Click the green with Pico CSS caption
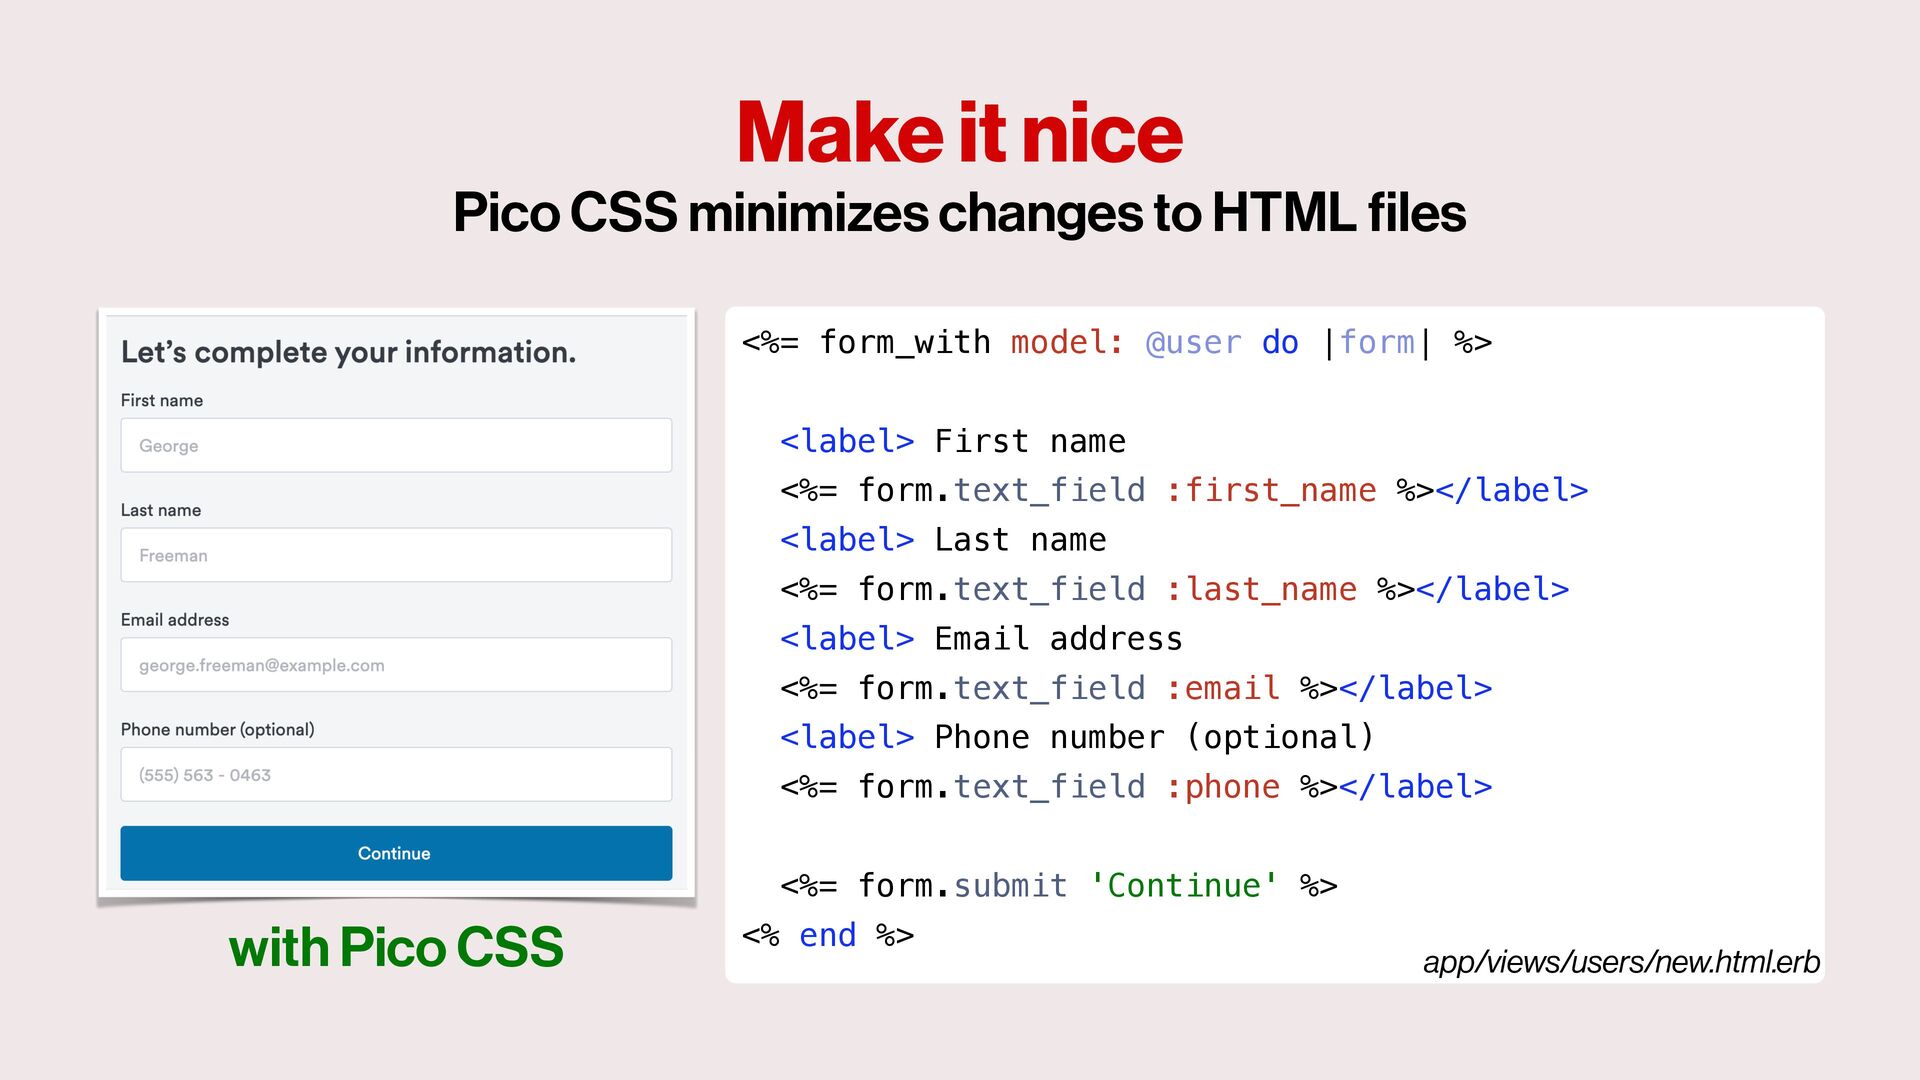 pyautogui.click(x=396, y=947)
